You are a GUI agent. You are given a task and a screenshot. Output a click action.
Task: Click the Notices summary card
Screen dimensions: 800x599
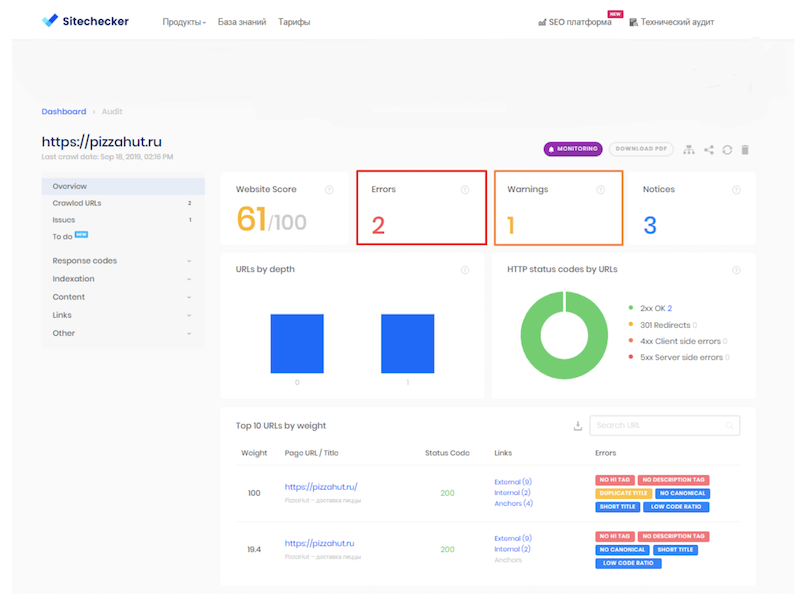(x=692, y=208)
